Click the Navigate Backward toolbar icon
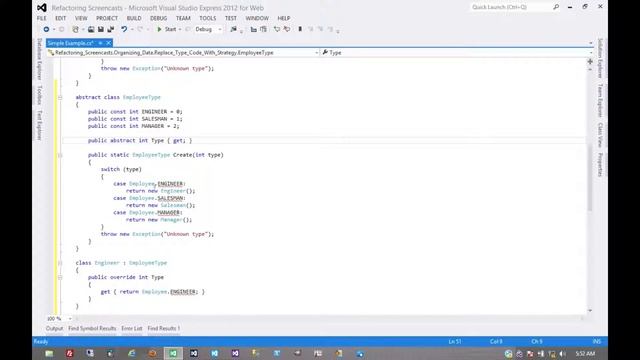 pos(46,29)
